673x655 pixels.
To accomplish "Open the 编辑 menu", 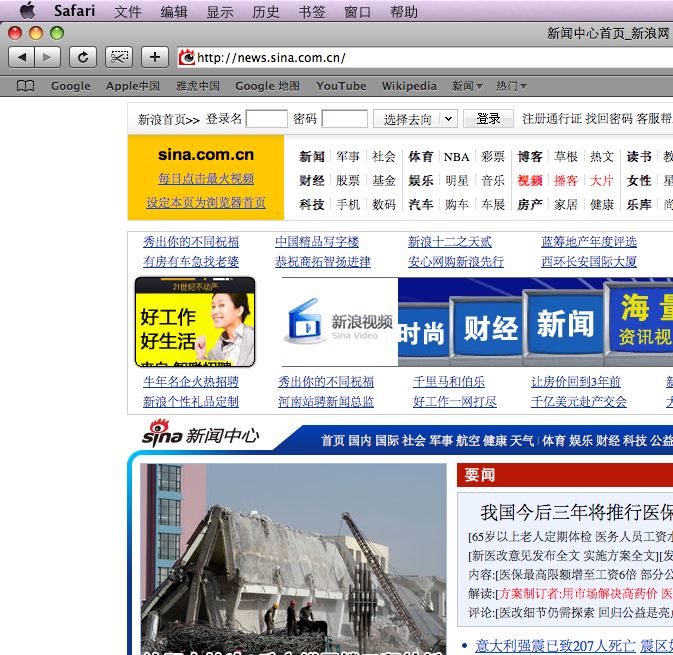I will (174, 12).
